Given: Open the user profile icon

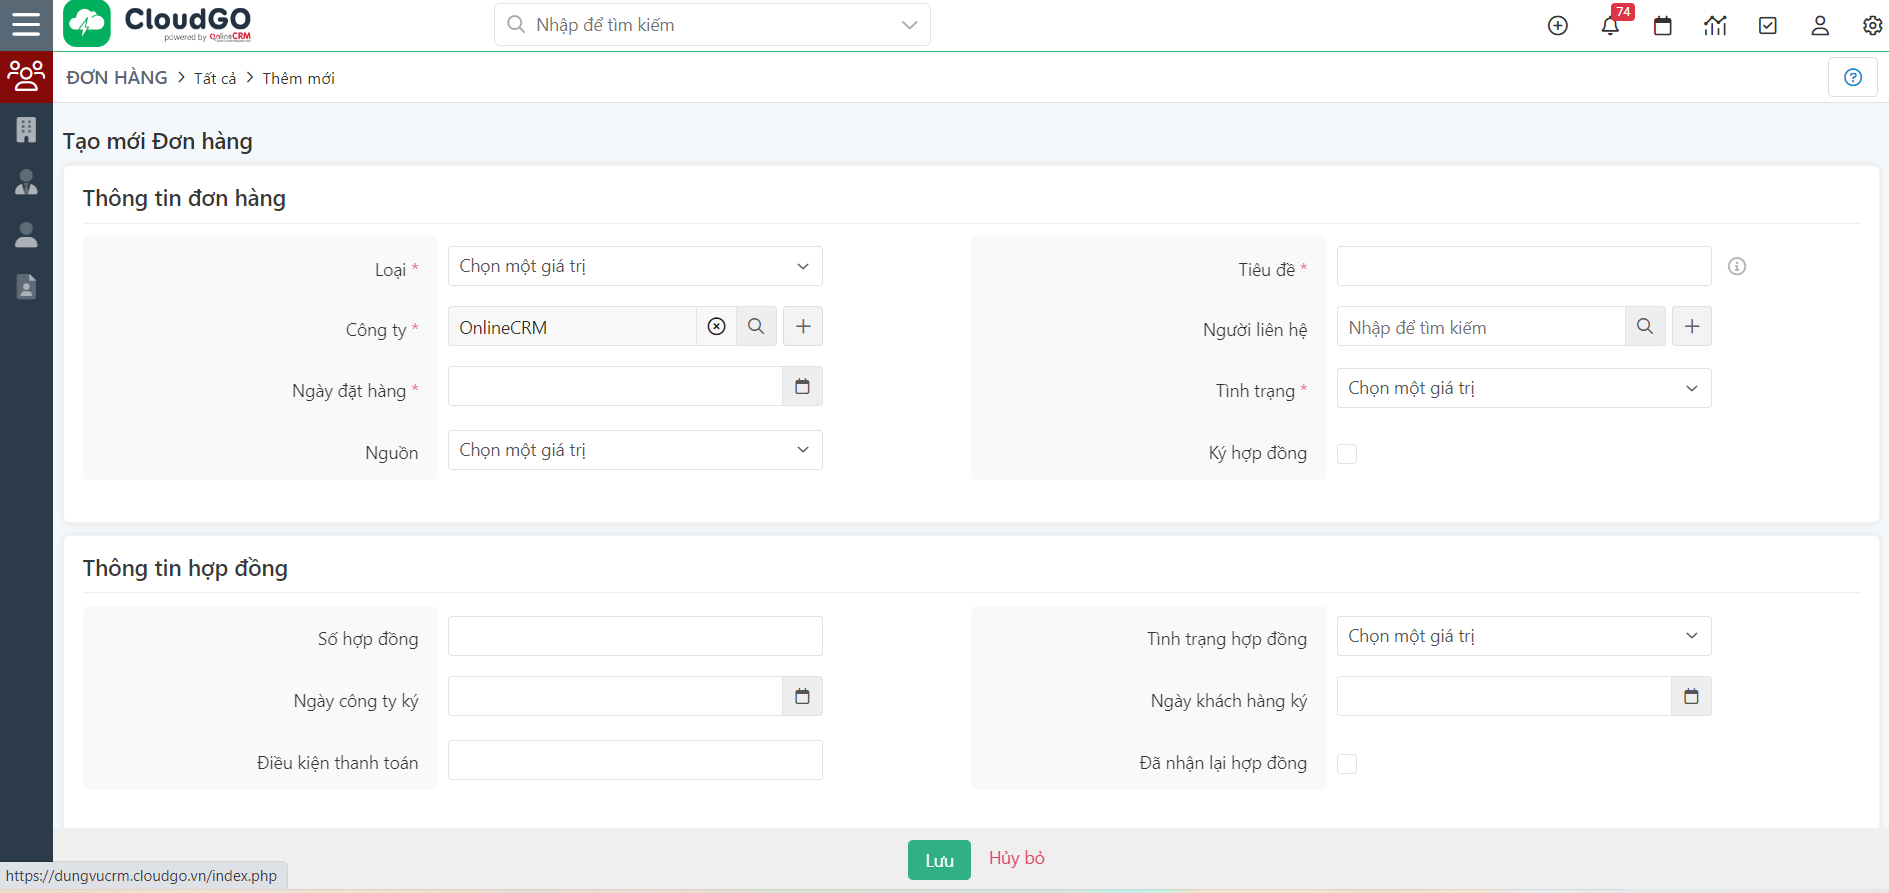Looking at the screenshot, I should pos(1820,26).
